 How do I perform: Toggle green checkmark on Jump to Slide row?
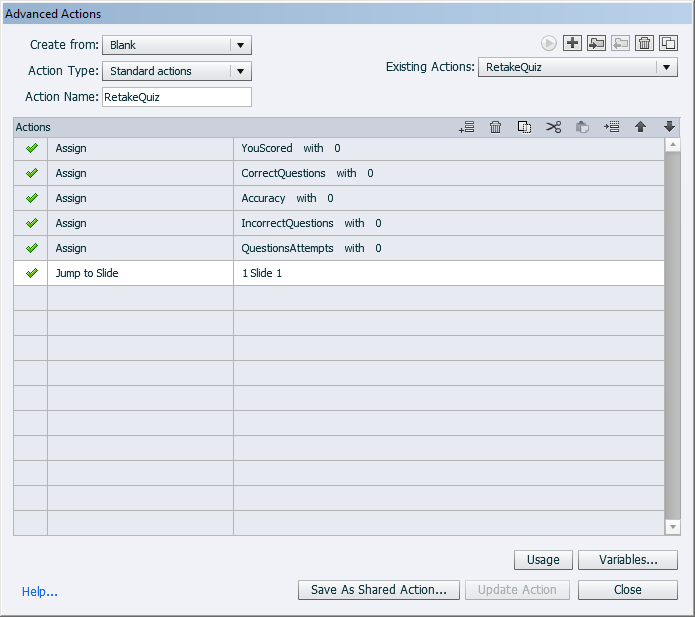[x=31, y=273]
